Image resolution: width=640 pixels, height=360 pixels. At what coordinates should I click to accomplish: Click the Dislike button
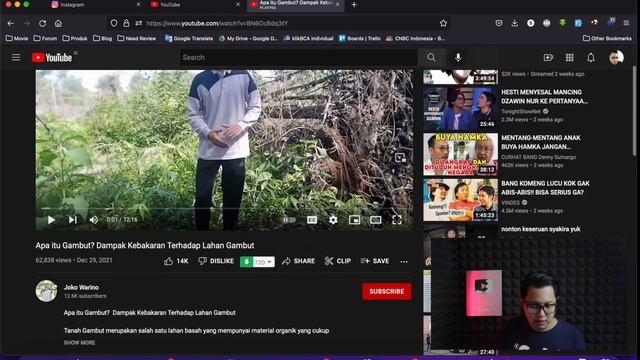click(216, 261)
